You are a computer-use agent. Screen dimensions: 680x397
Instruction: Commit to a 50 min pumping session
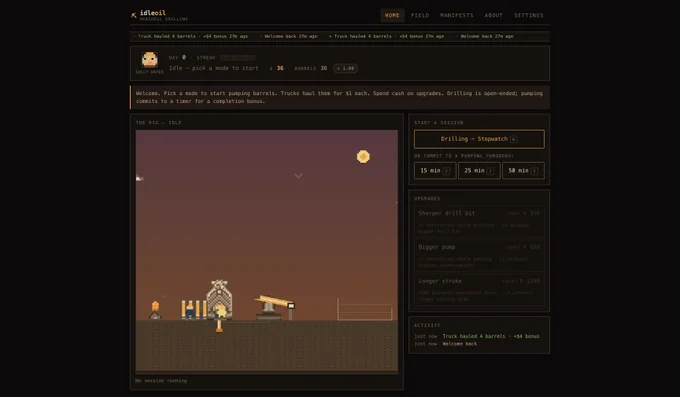[x=523, y=171]
